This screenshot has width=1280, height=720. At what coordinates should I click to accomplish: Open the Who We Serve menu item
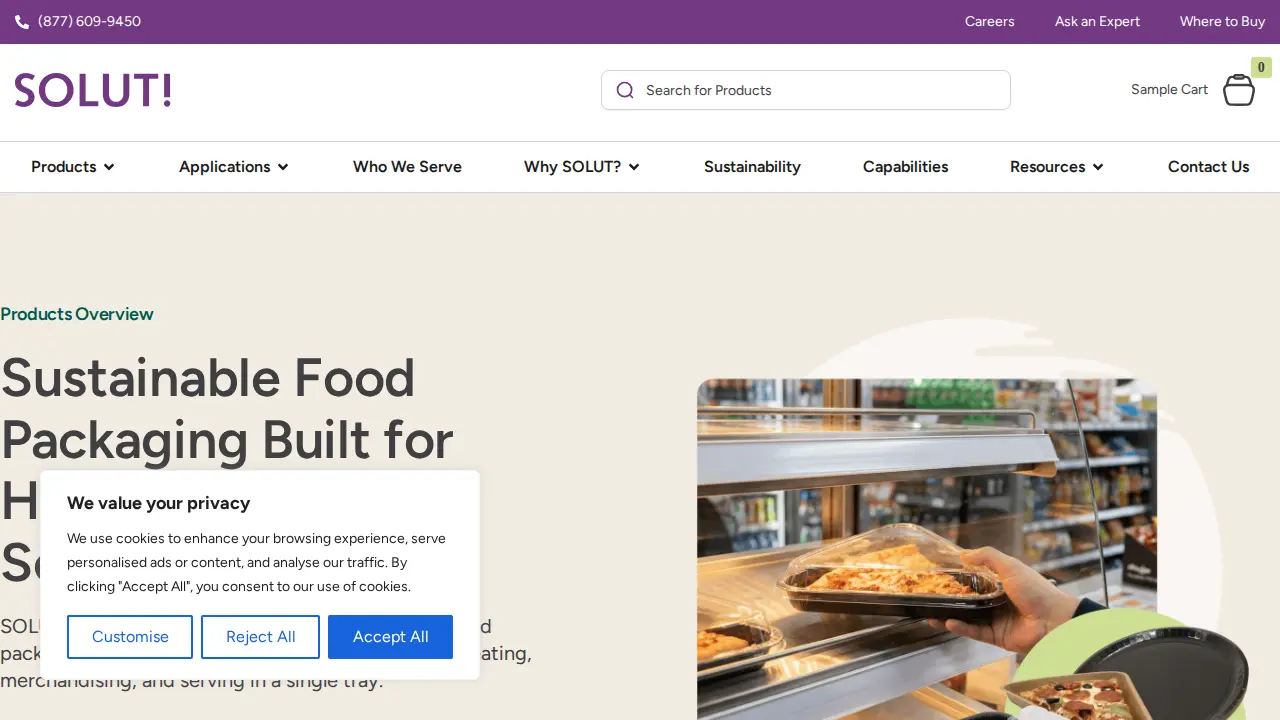click(x=407, y=167)
